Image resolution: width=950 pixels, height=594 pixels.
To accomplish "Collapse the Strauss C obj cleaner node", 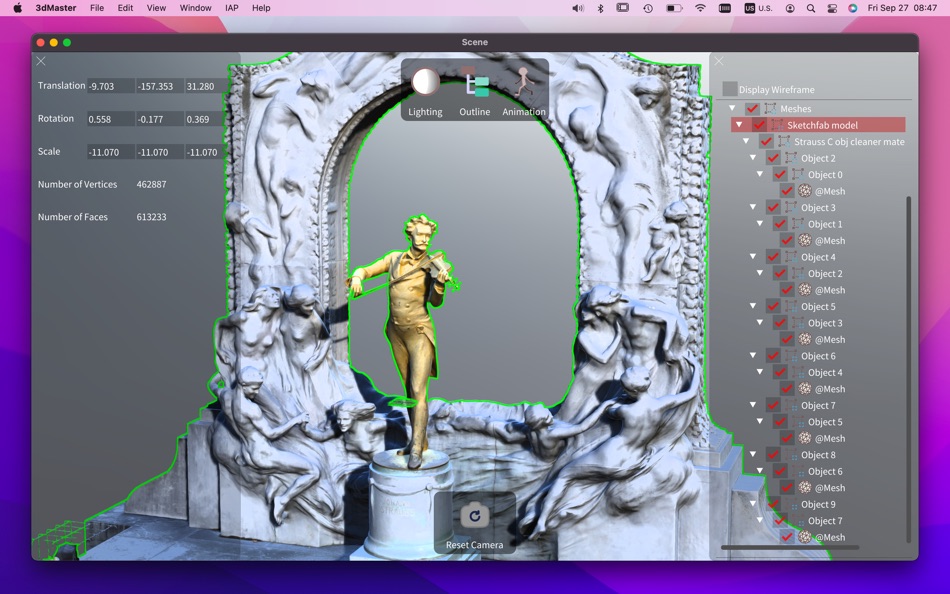I will click(x=746, y=141).
